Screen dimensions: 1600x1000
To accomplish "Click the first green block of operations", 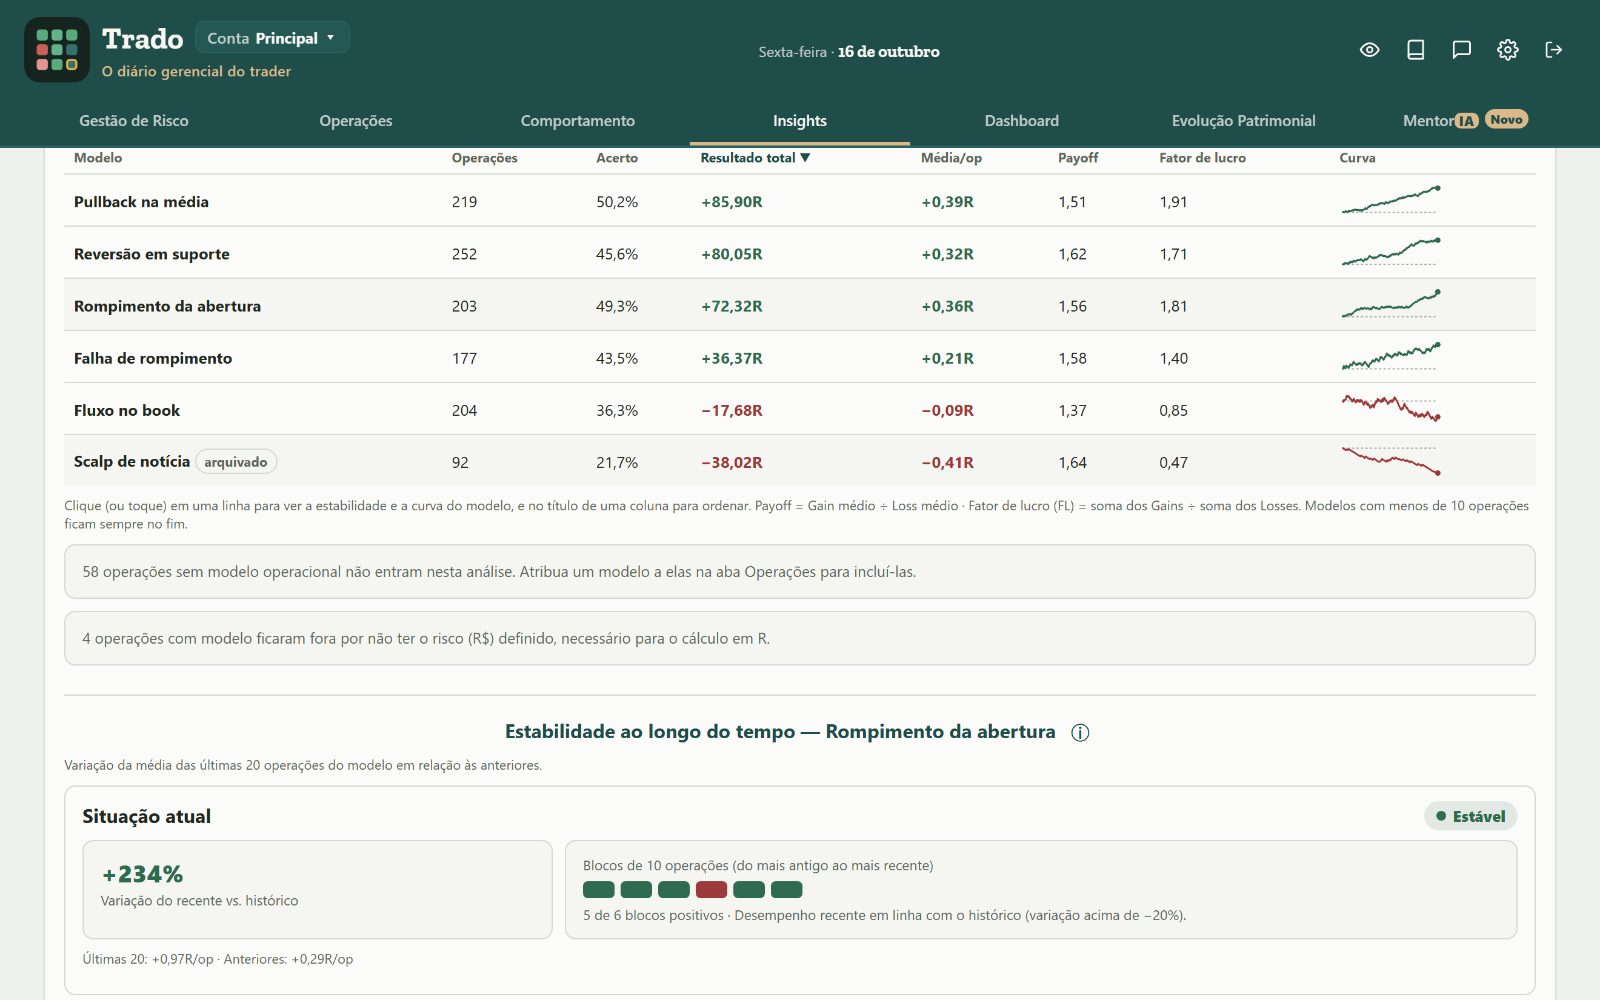I will 599,890.
